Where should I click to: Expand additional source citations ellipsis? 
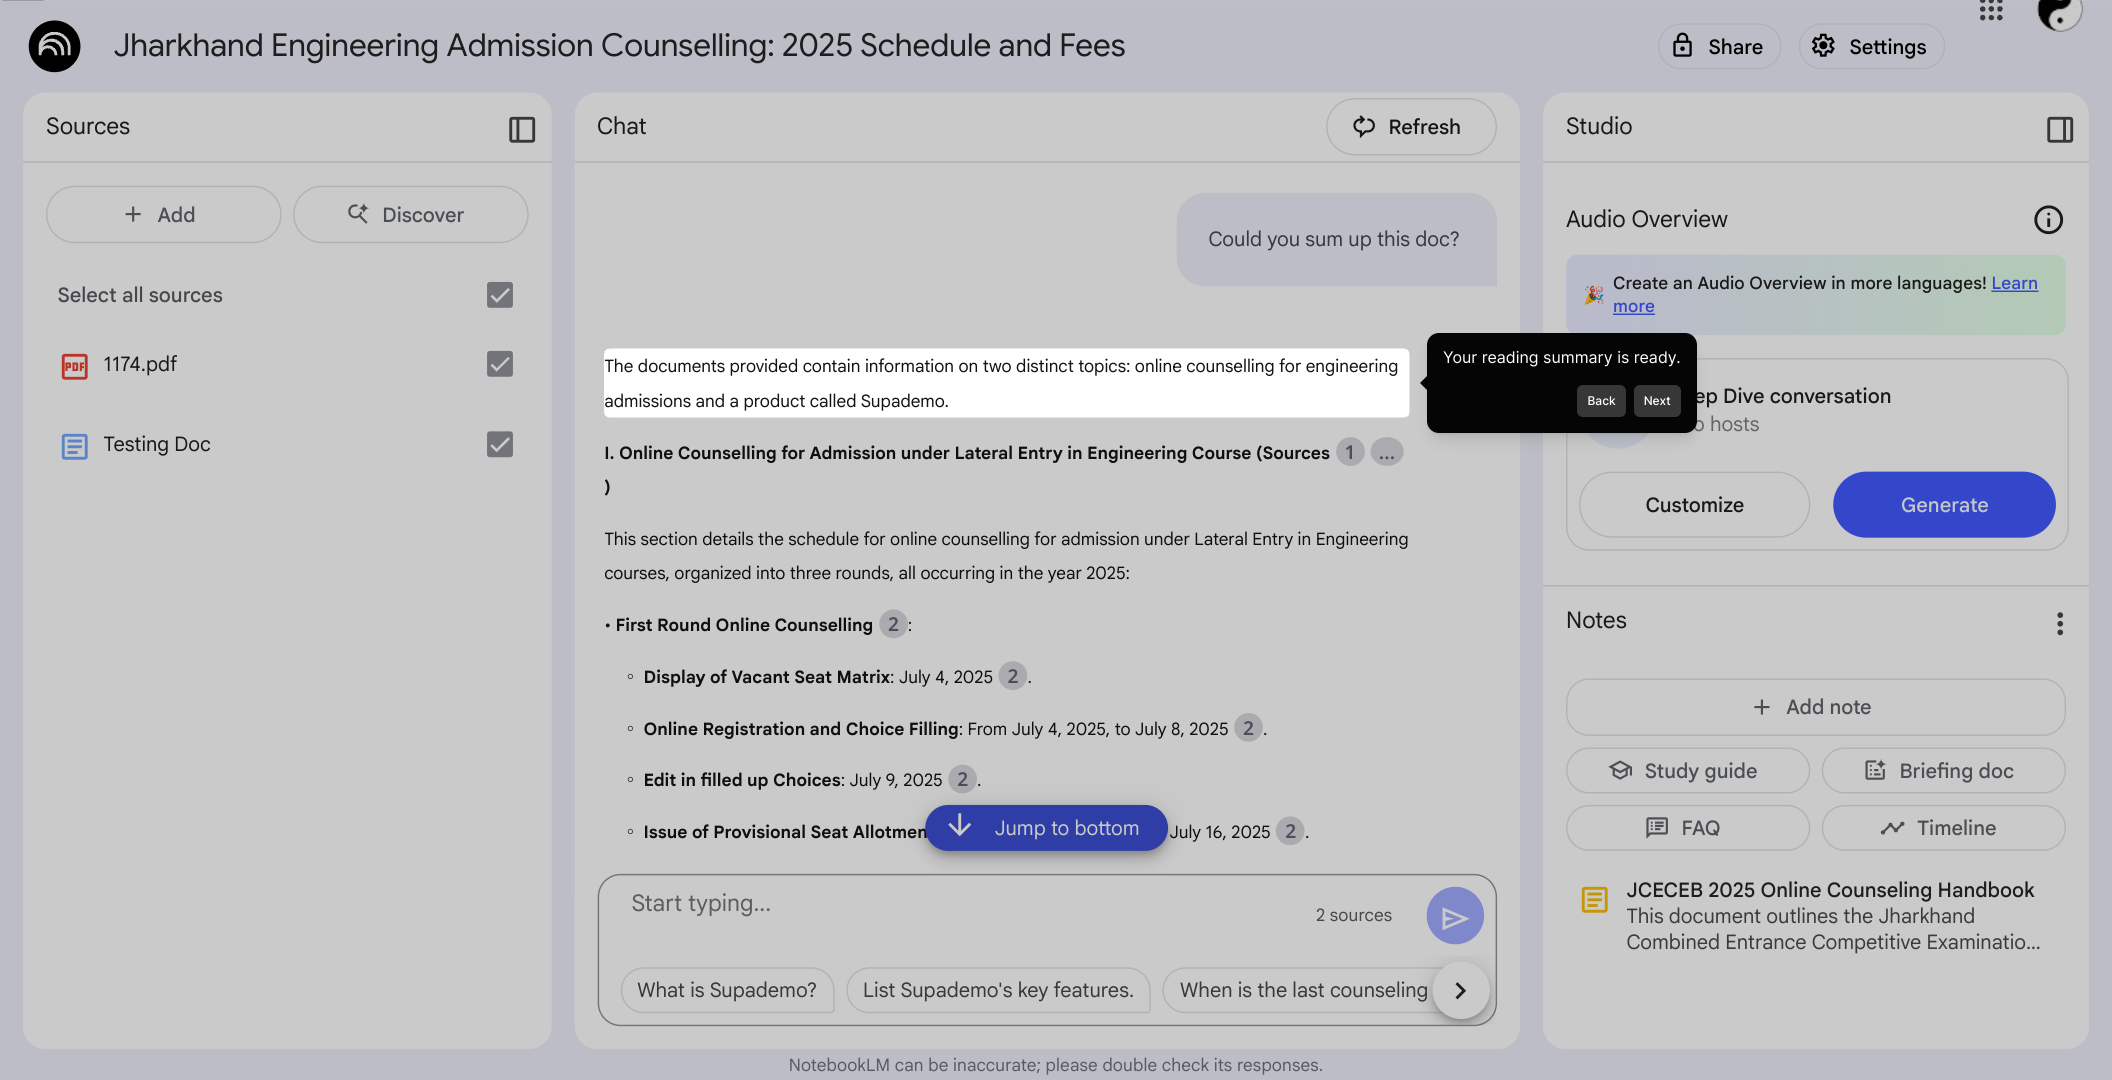coord(1387,453)
